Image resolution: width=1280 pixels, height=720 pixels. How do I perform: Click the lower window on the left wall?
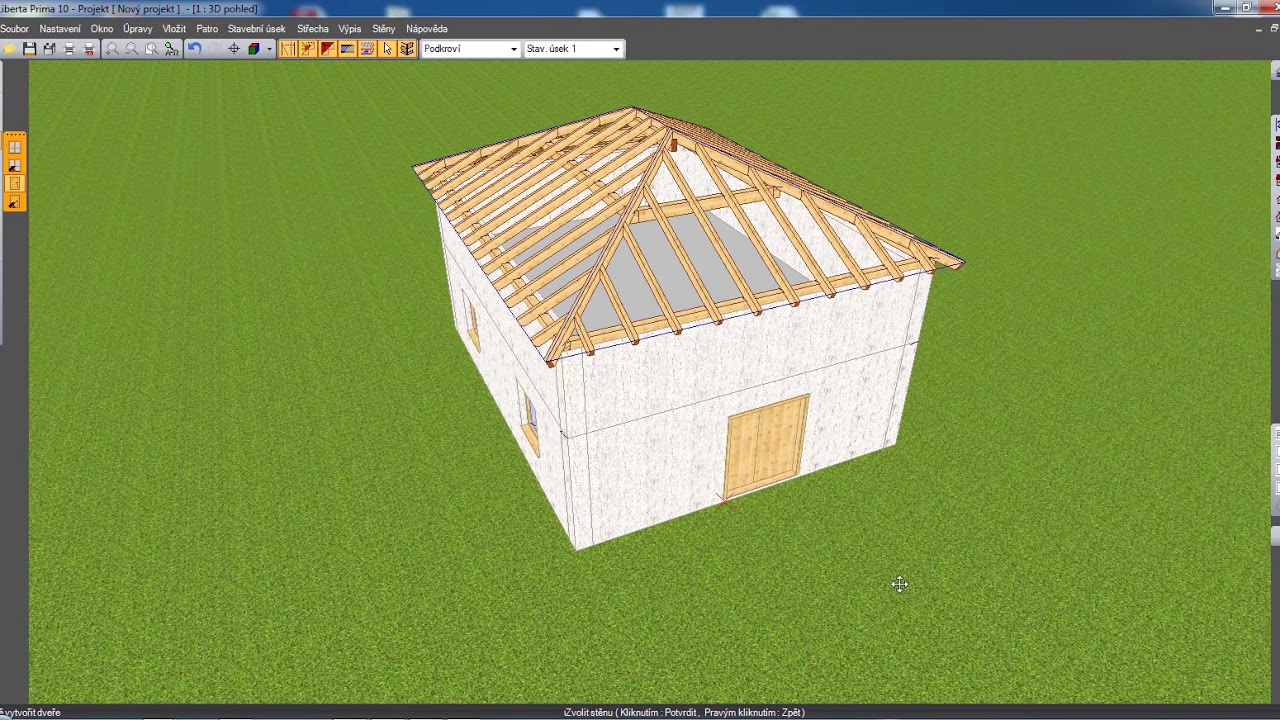pos(530,419)
